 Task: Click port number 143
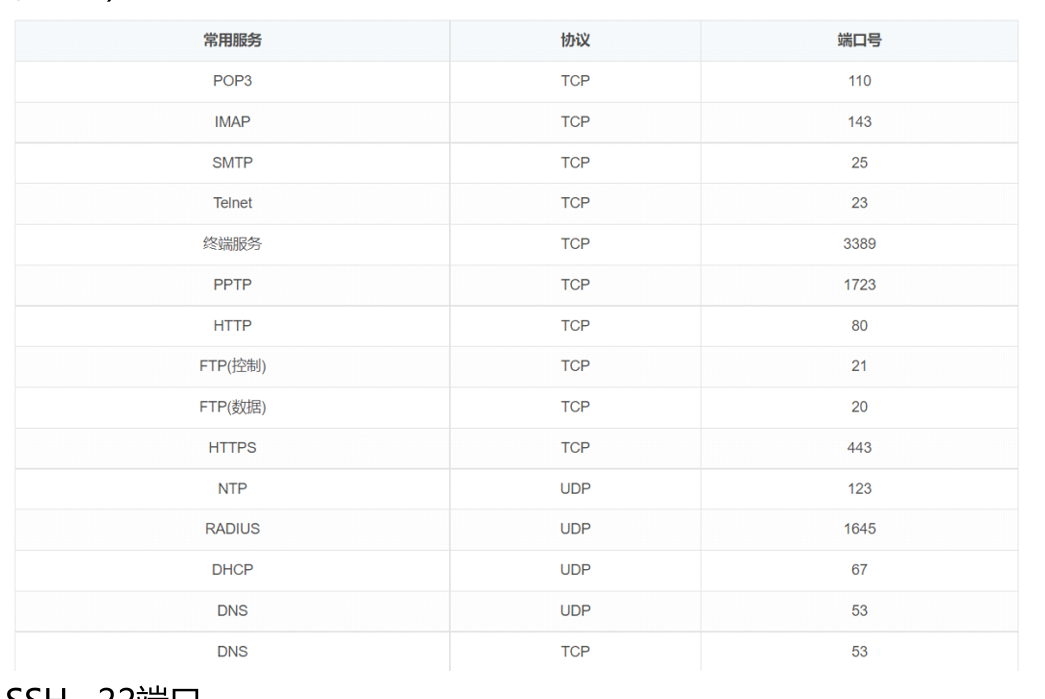[x=859, y=122]
